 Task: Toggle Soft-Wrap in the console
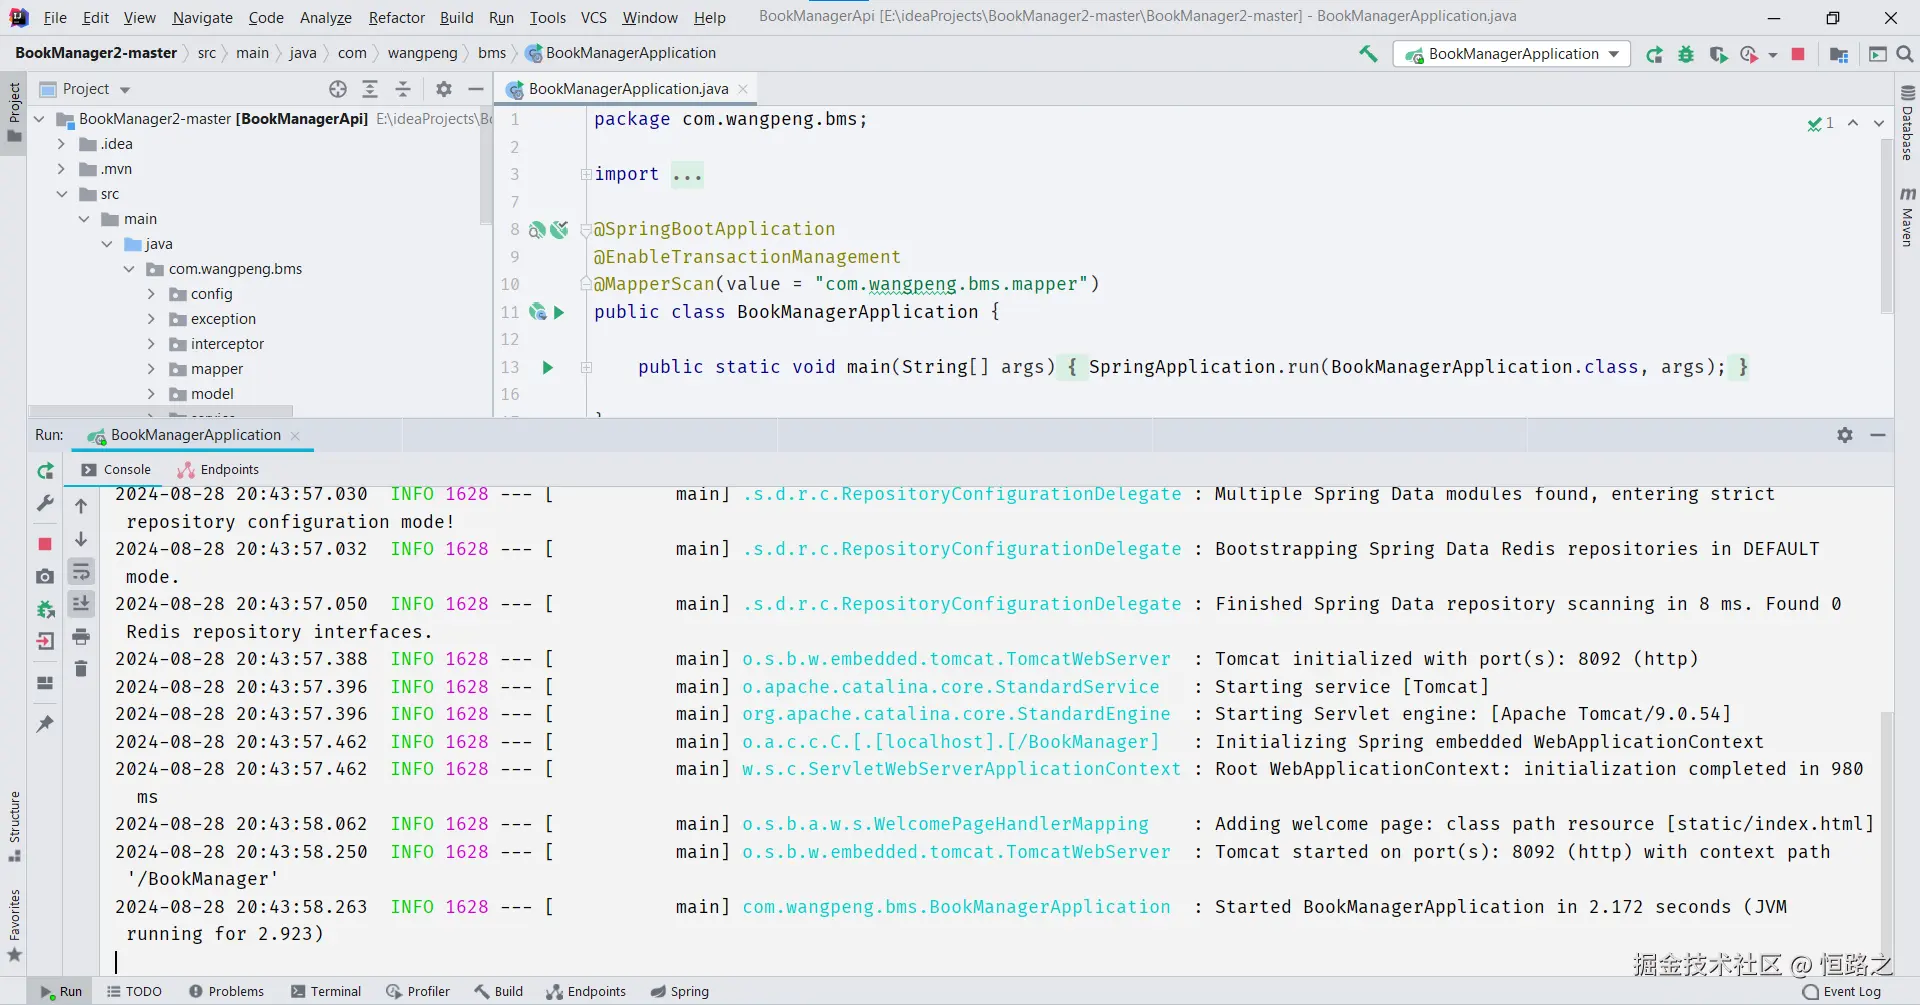[81, 572]
